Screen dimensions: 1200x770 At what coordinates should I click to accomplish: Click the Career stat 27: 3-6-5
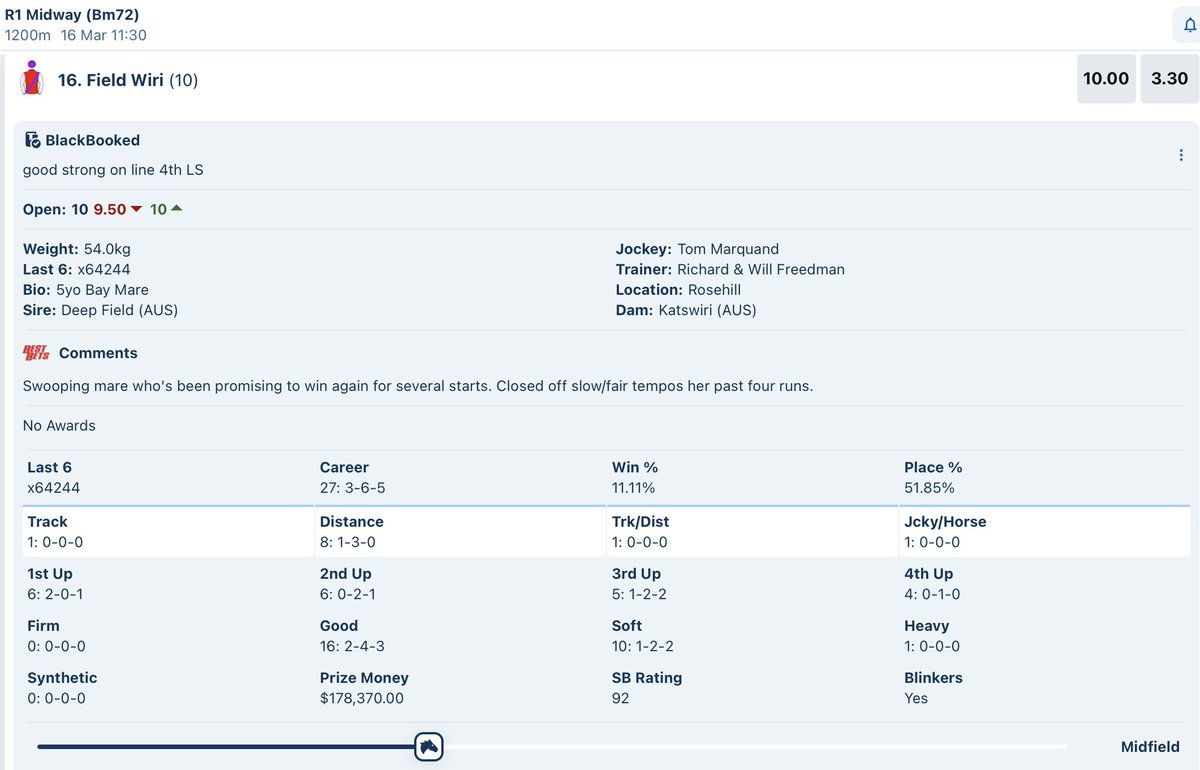coord(353,488)
